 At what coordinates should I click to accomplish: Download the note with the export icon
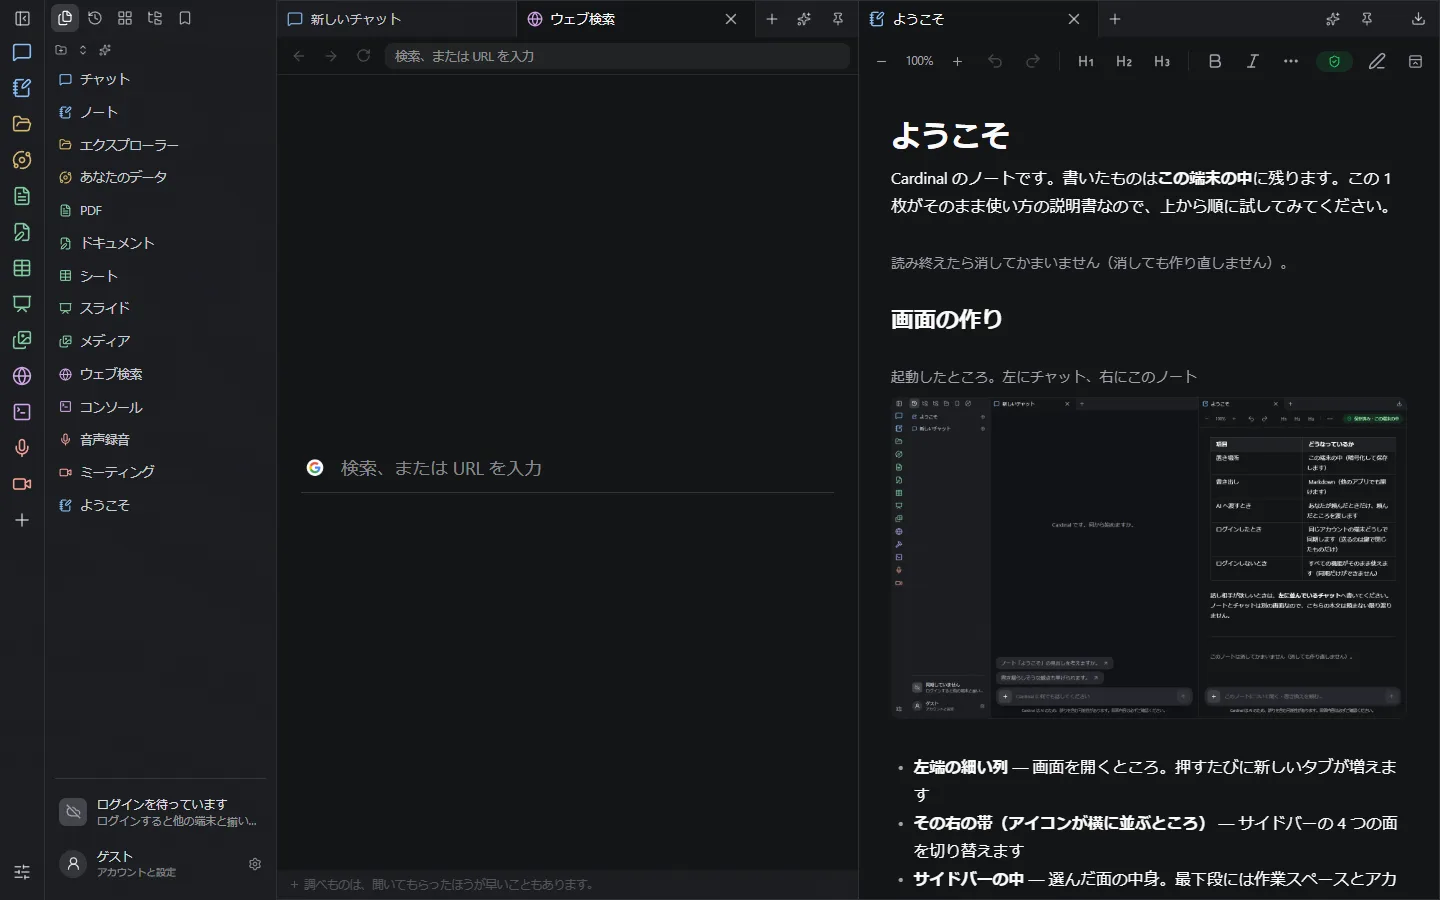pyautogui.click(x=1418, y=19)
